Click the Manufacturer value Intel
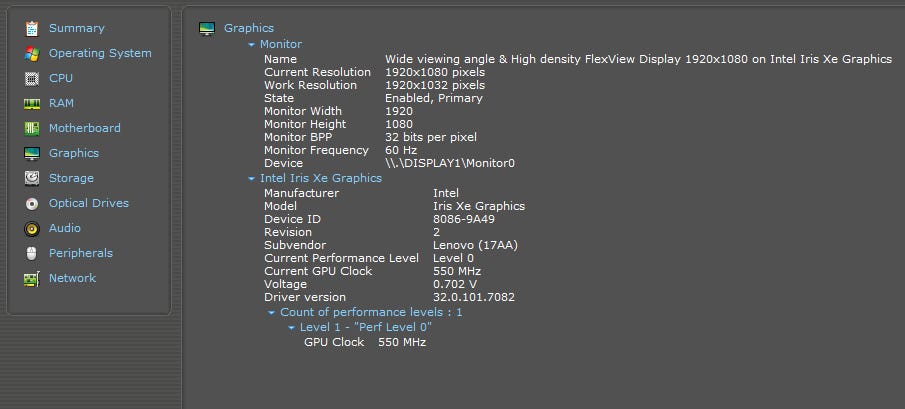 (446, 193)
